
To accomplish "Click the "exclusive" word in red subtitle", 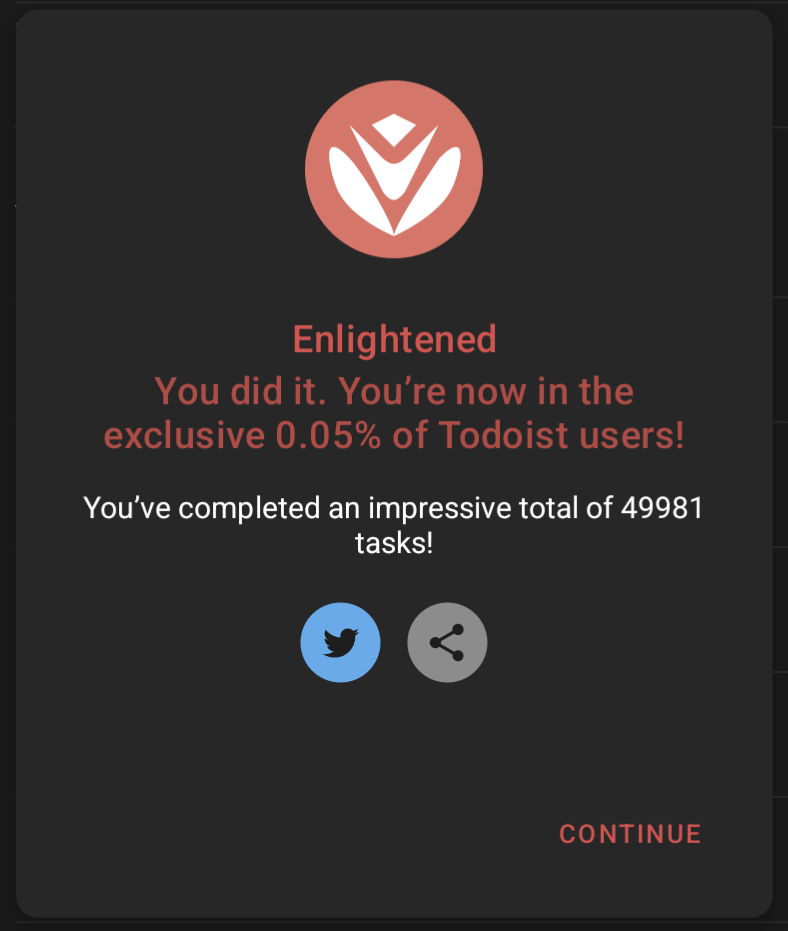I will [184, 435].
